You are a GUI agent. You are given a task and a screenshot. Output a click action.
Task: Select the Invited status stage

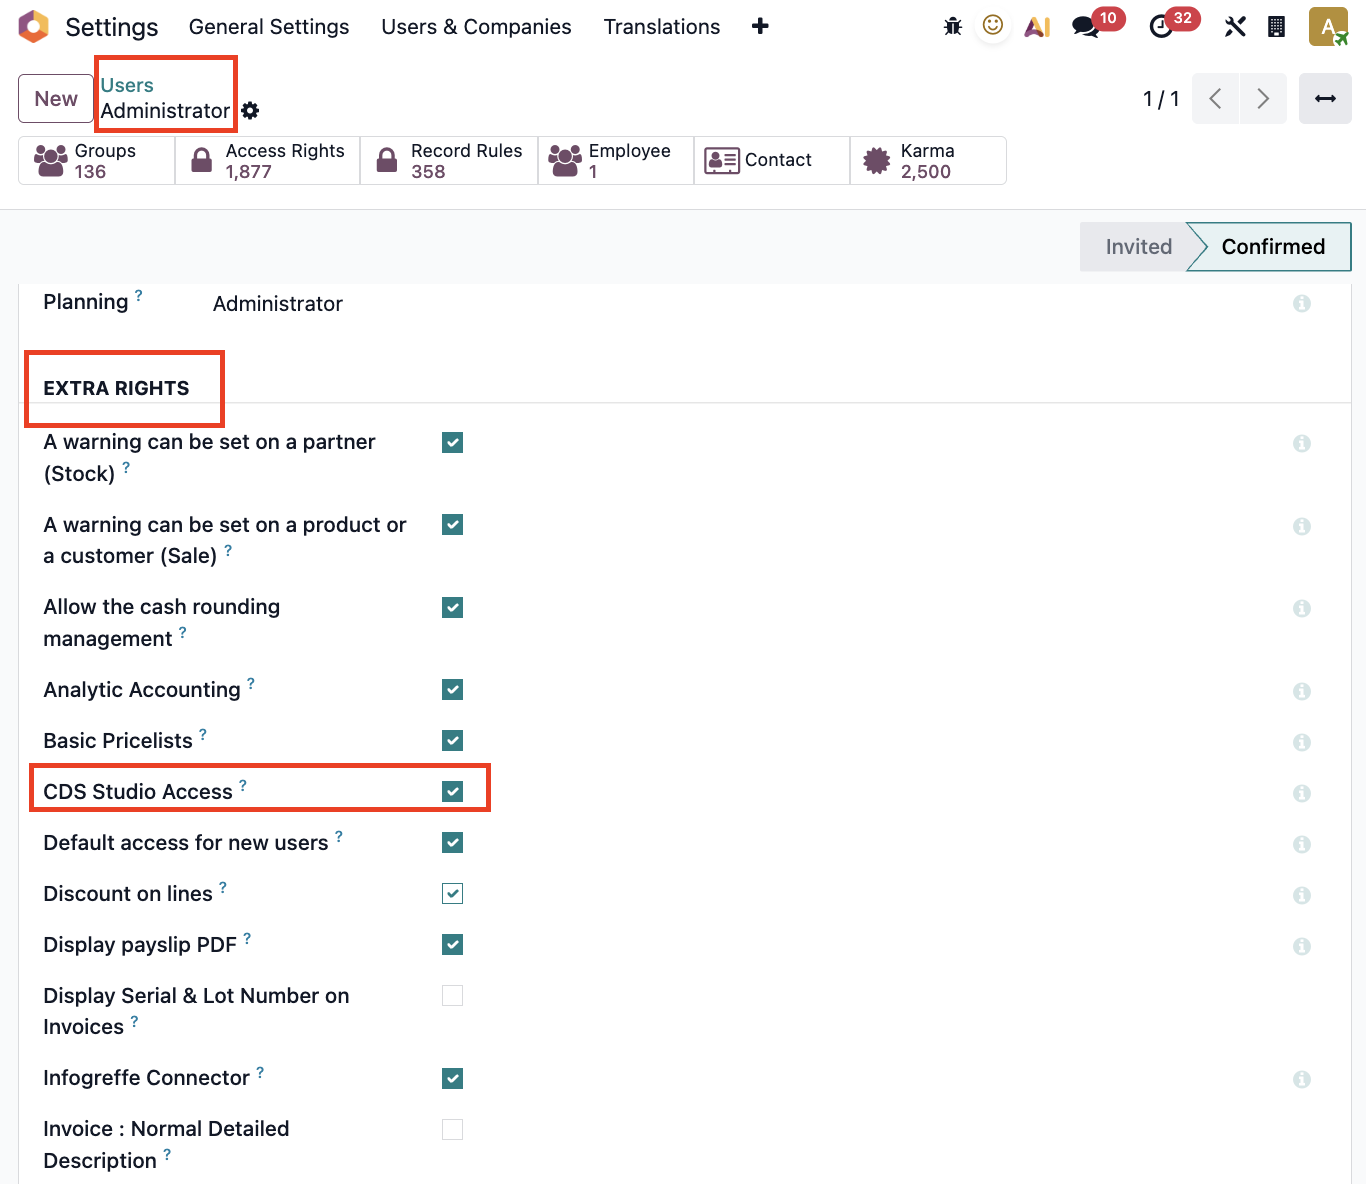[x=1138, y=247]
